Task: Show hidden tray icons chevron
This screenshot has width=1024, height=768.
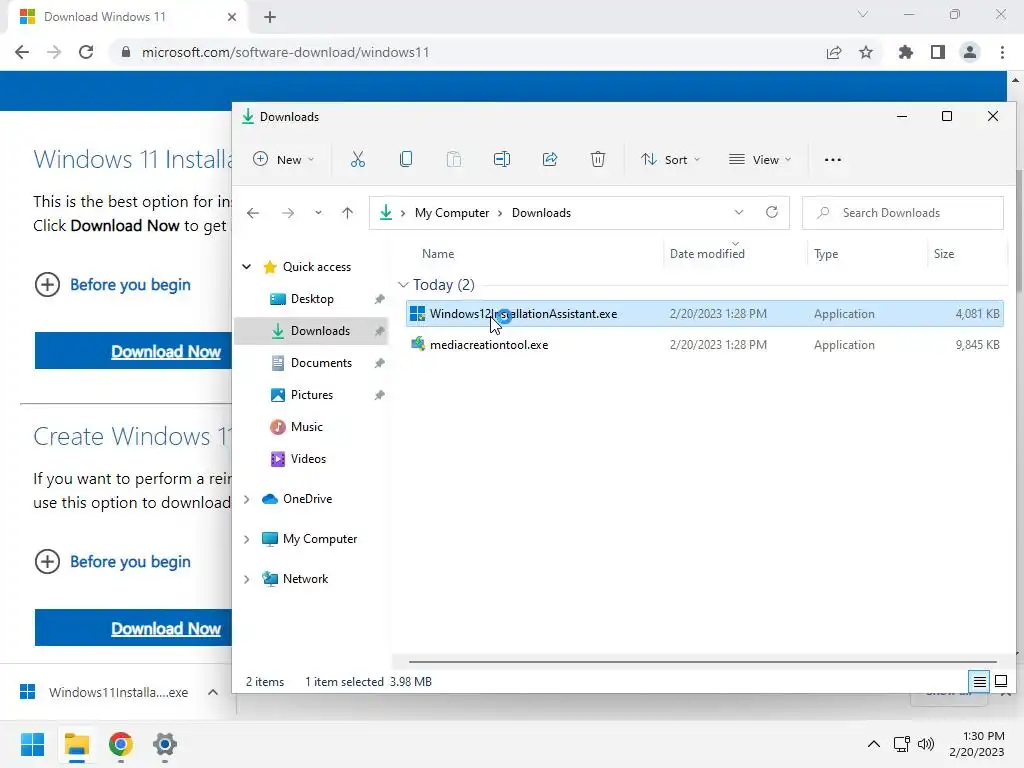Action: tap(874, 744)
